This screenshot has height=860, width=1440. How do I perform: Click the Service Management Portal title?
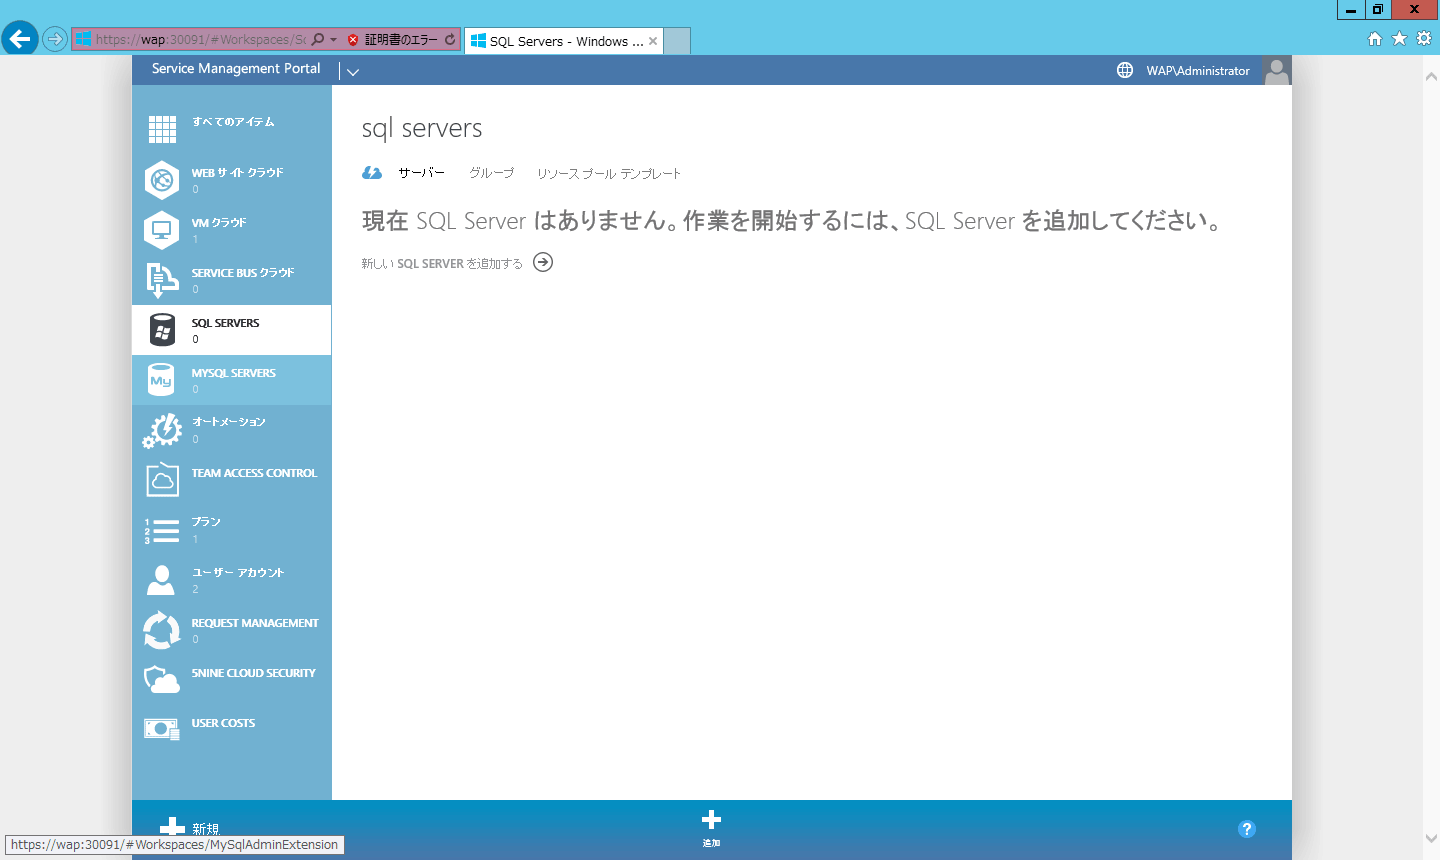pyautogui.click(x=236, y=68)
